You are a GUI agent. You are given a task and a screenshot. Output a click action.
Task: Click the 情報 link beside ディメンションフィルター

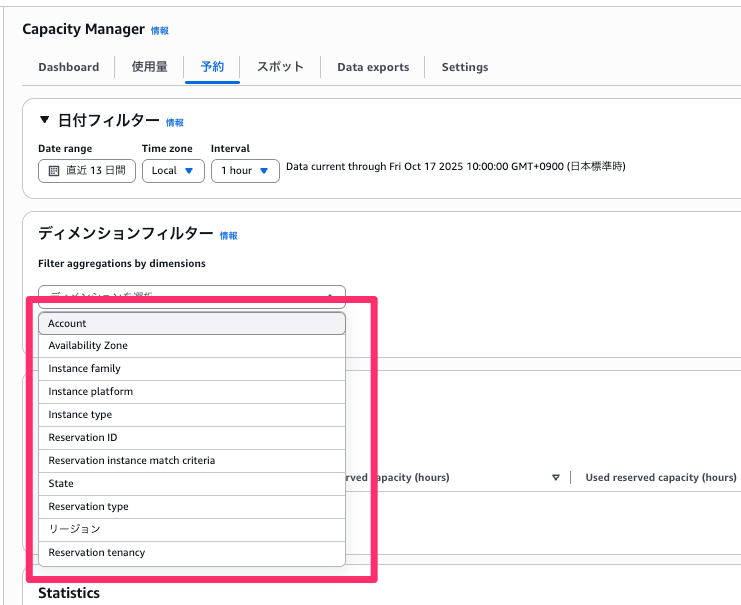(228, 236)
